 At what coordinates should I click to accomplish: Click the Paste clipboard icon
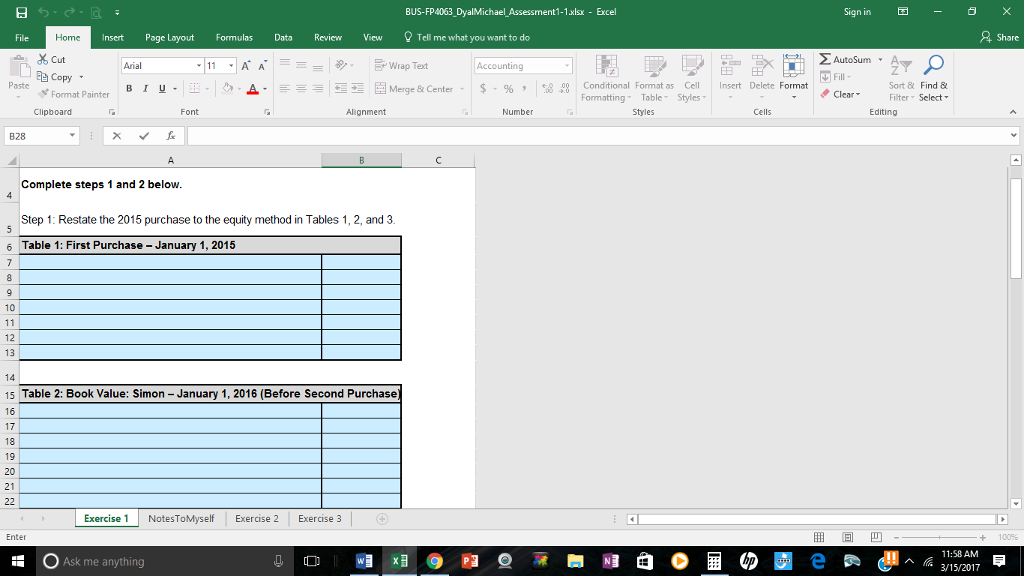coord(19,68)
